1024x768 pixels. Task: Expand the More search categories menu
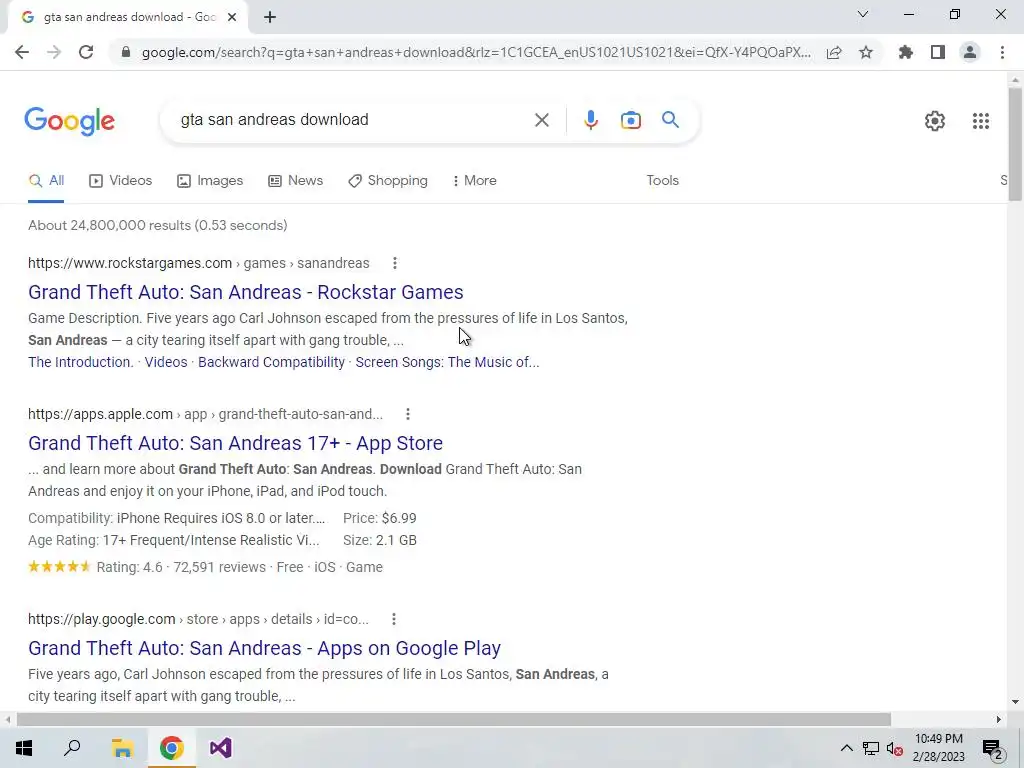point(475,181)
